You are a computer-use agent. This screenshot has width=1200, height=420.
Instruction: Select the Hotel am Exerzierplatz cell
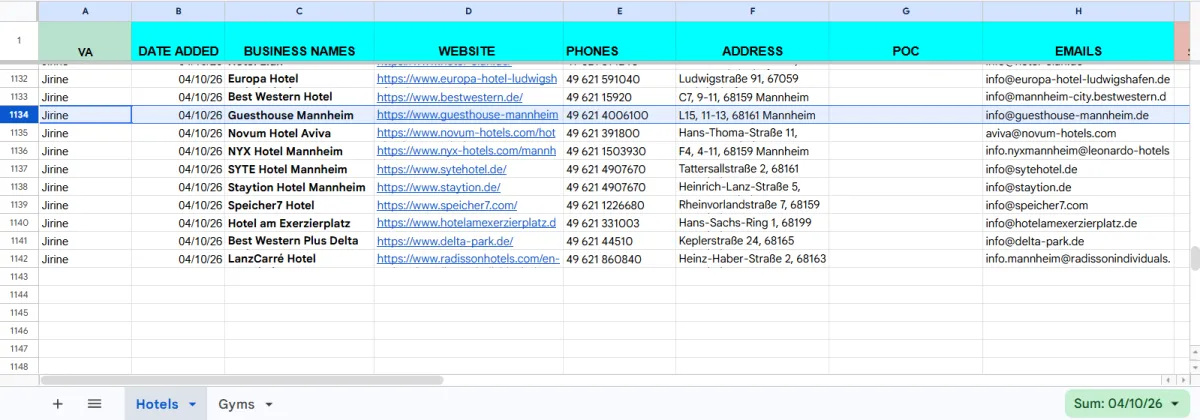point(300,223)
